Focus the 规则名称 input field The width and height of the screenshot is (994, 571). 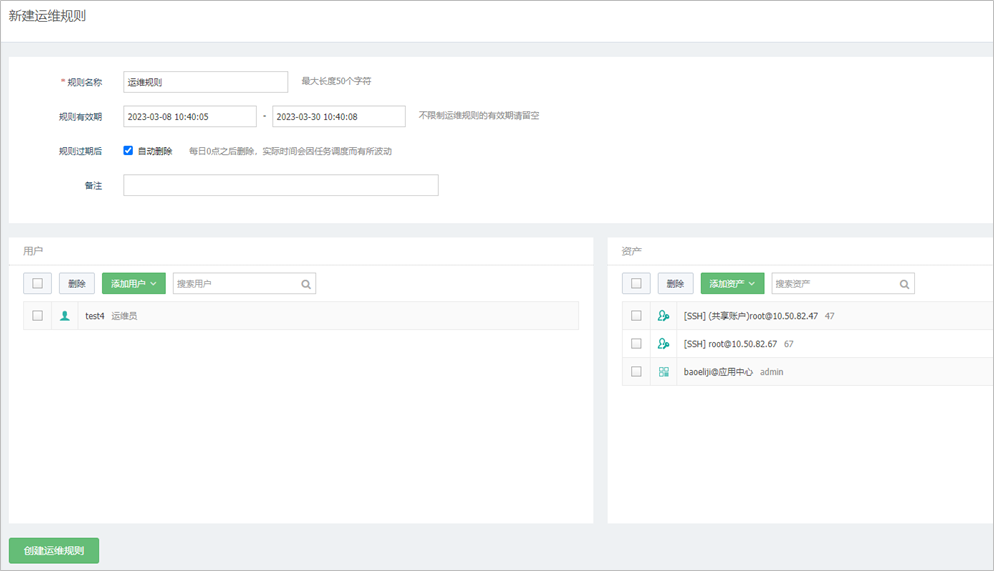coord(205,82)
